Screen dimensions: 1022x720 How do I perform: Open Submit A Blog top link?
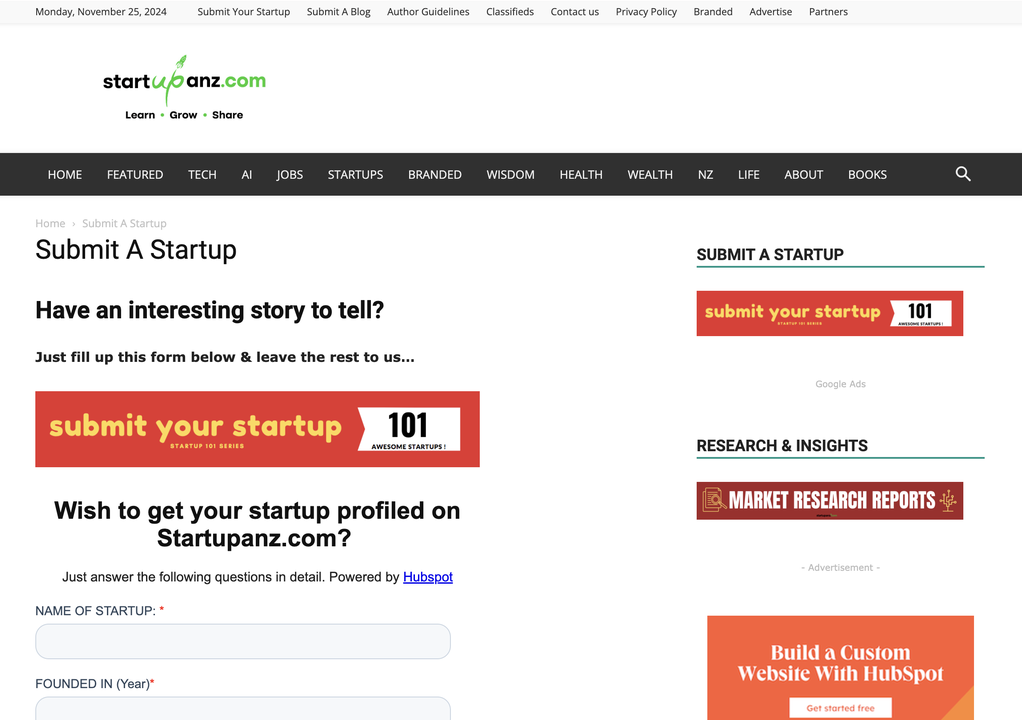pos(338,12)
